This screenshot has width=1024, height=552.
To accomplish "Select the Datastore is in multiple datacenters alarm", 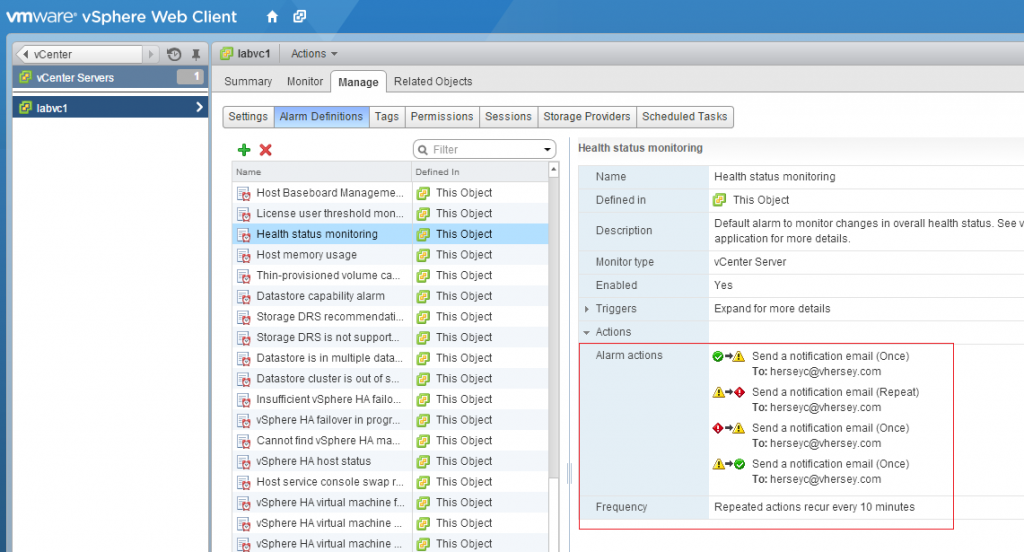I will (391, 358).
